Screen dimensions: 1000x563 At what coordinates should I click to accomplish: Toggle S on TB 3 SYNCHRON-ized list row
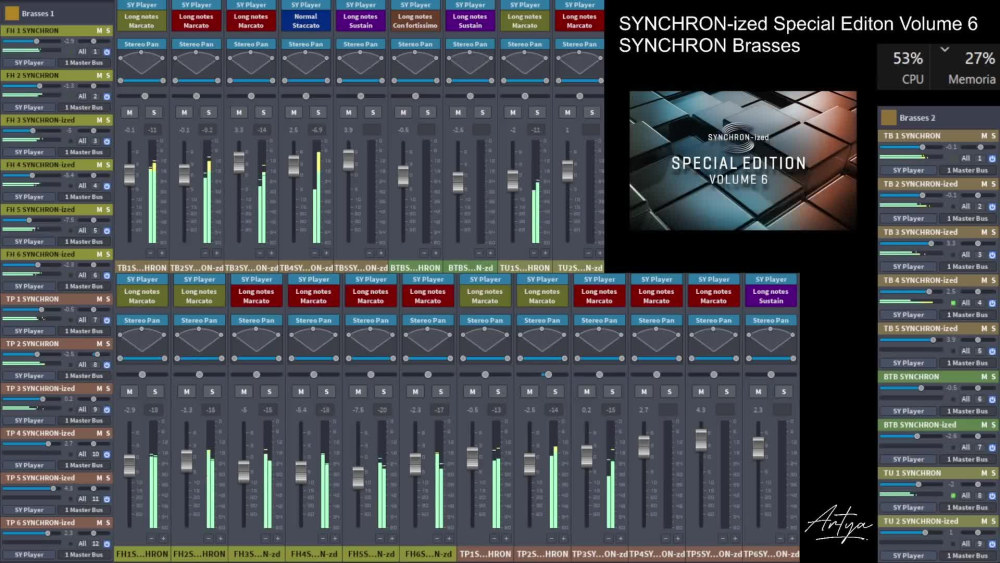pyautogui.click(x=993, y=232)
